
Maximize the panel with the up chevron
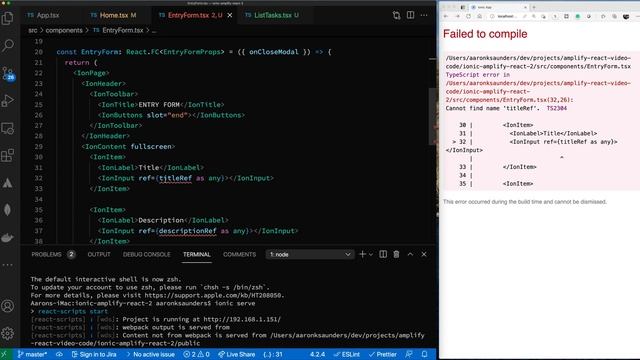point(410,254)
